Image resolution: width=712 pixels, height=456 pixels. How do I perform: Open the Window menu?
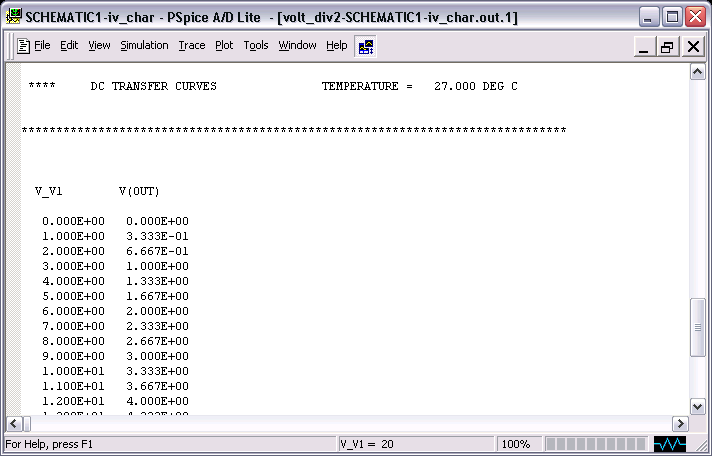pos(297,45)
